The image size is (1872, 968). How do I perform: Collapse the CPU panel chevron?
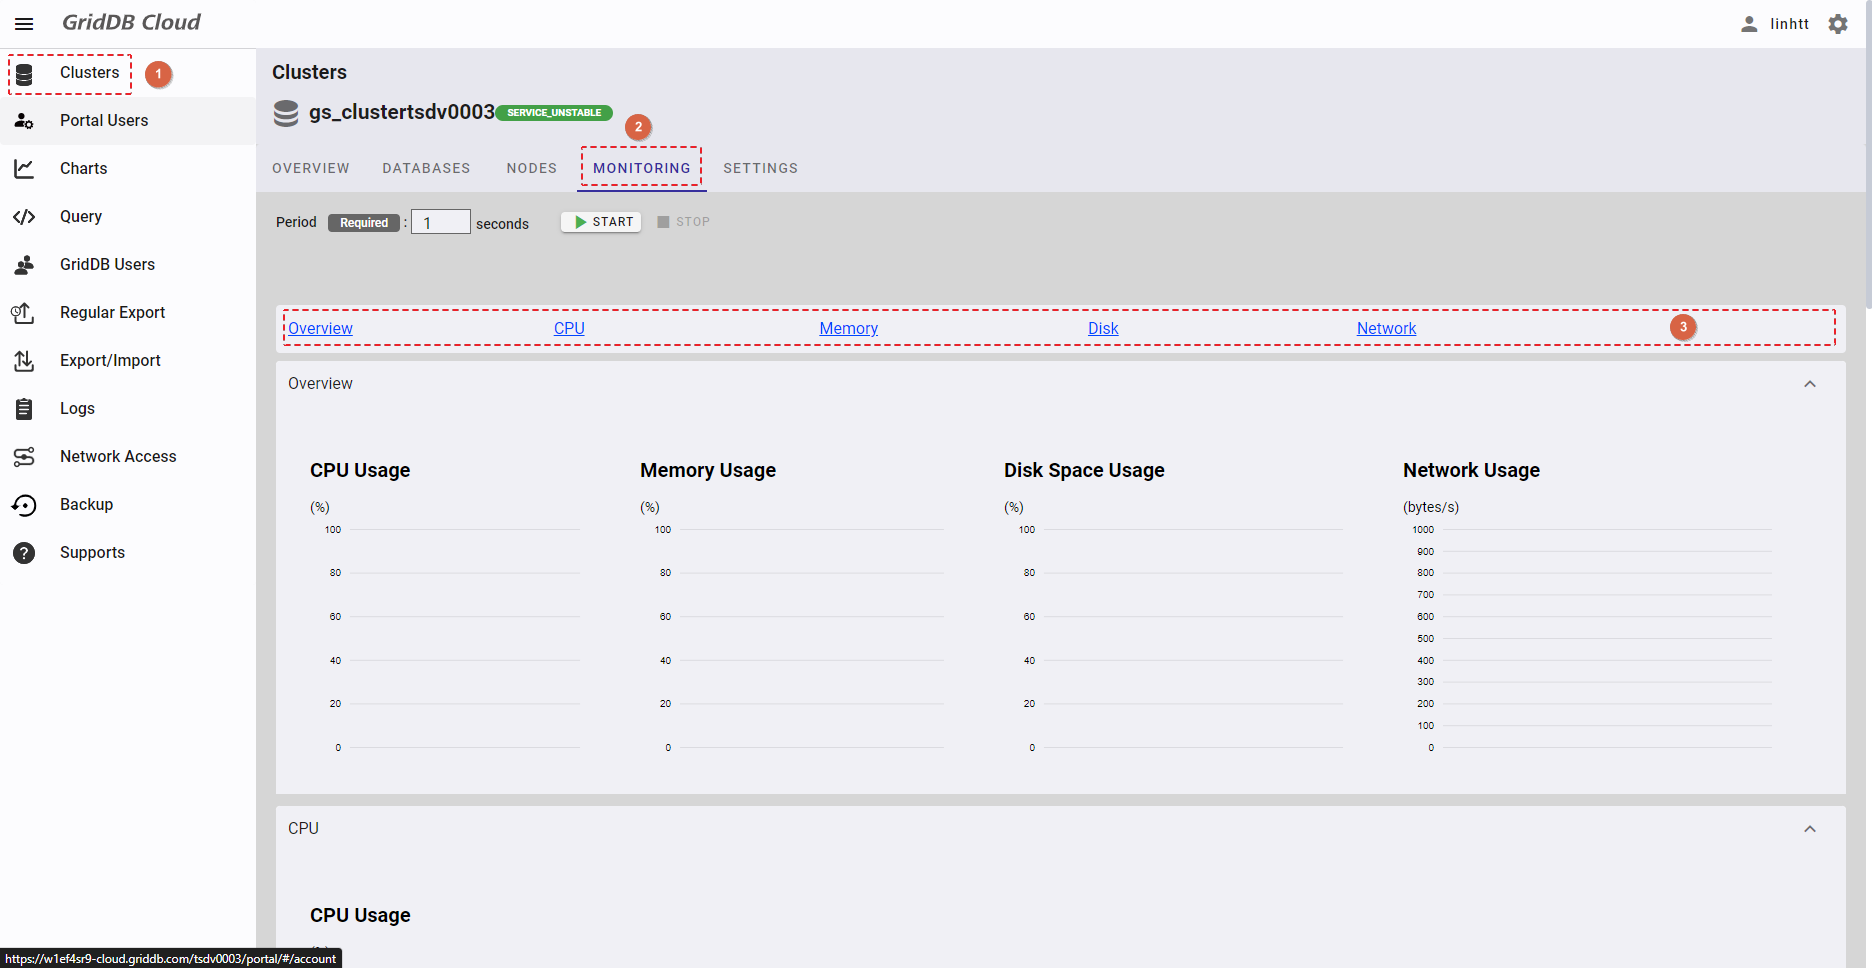[1810, 829]
